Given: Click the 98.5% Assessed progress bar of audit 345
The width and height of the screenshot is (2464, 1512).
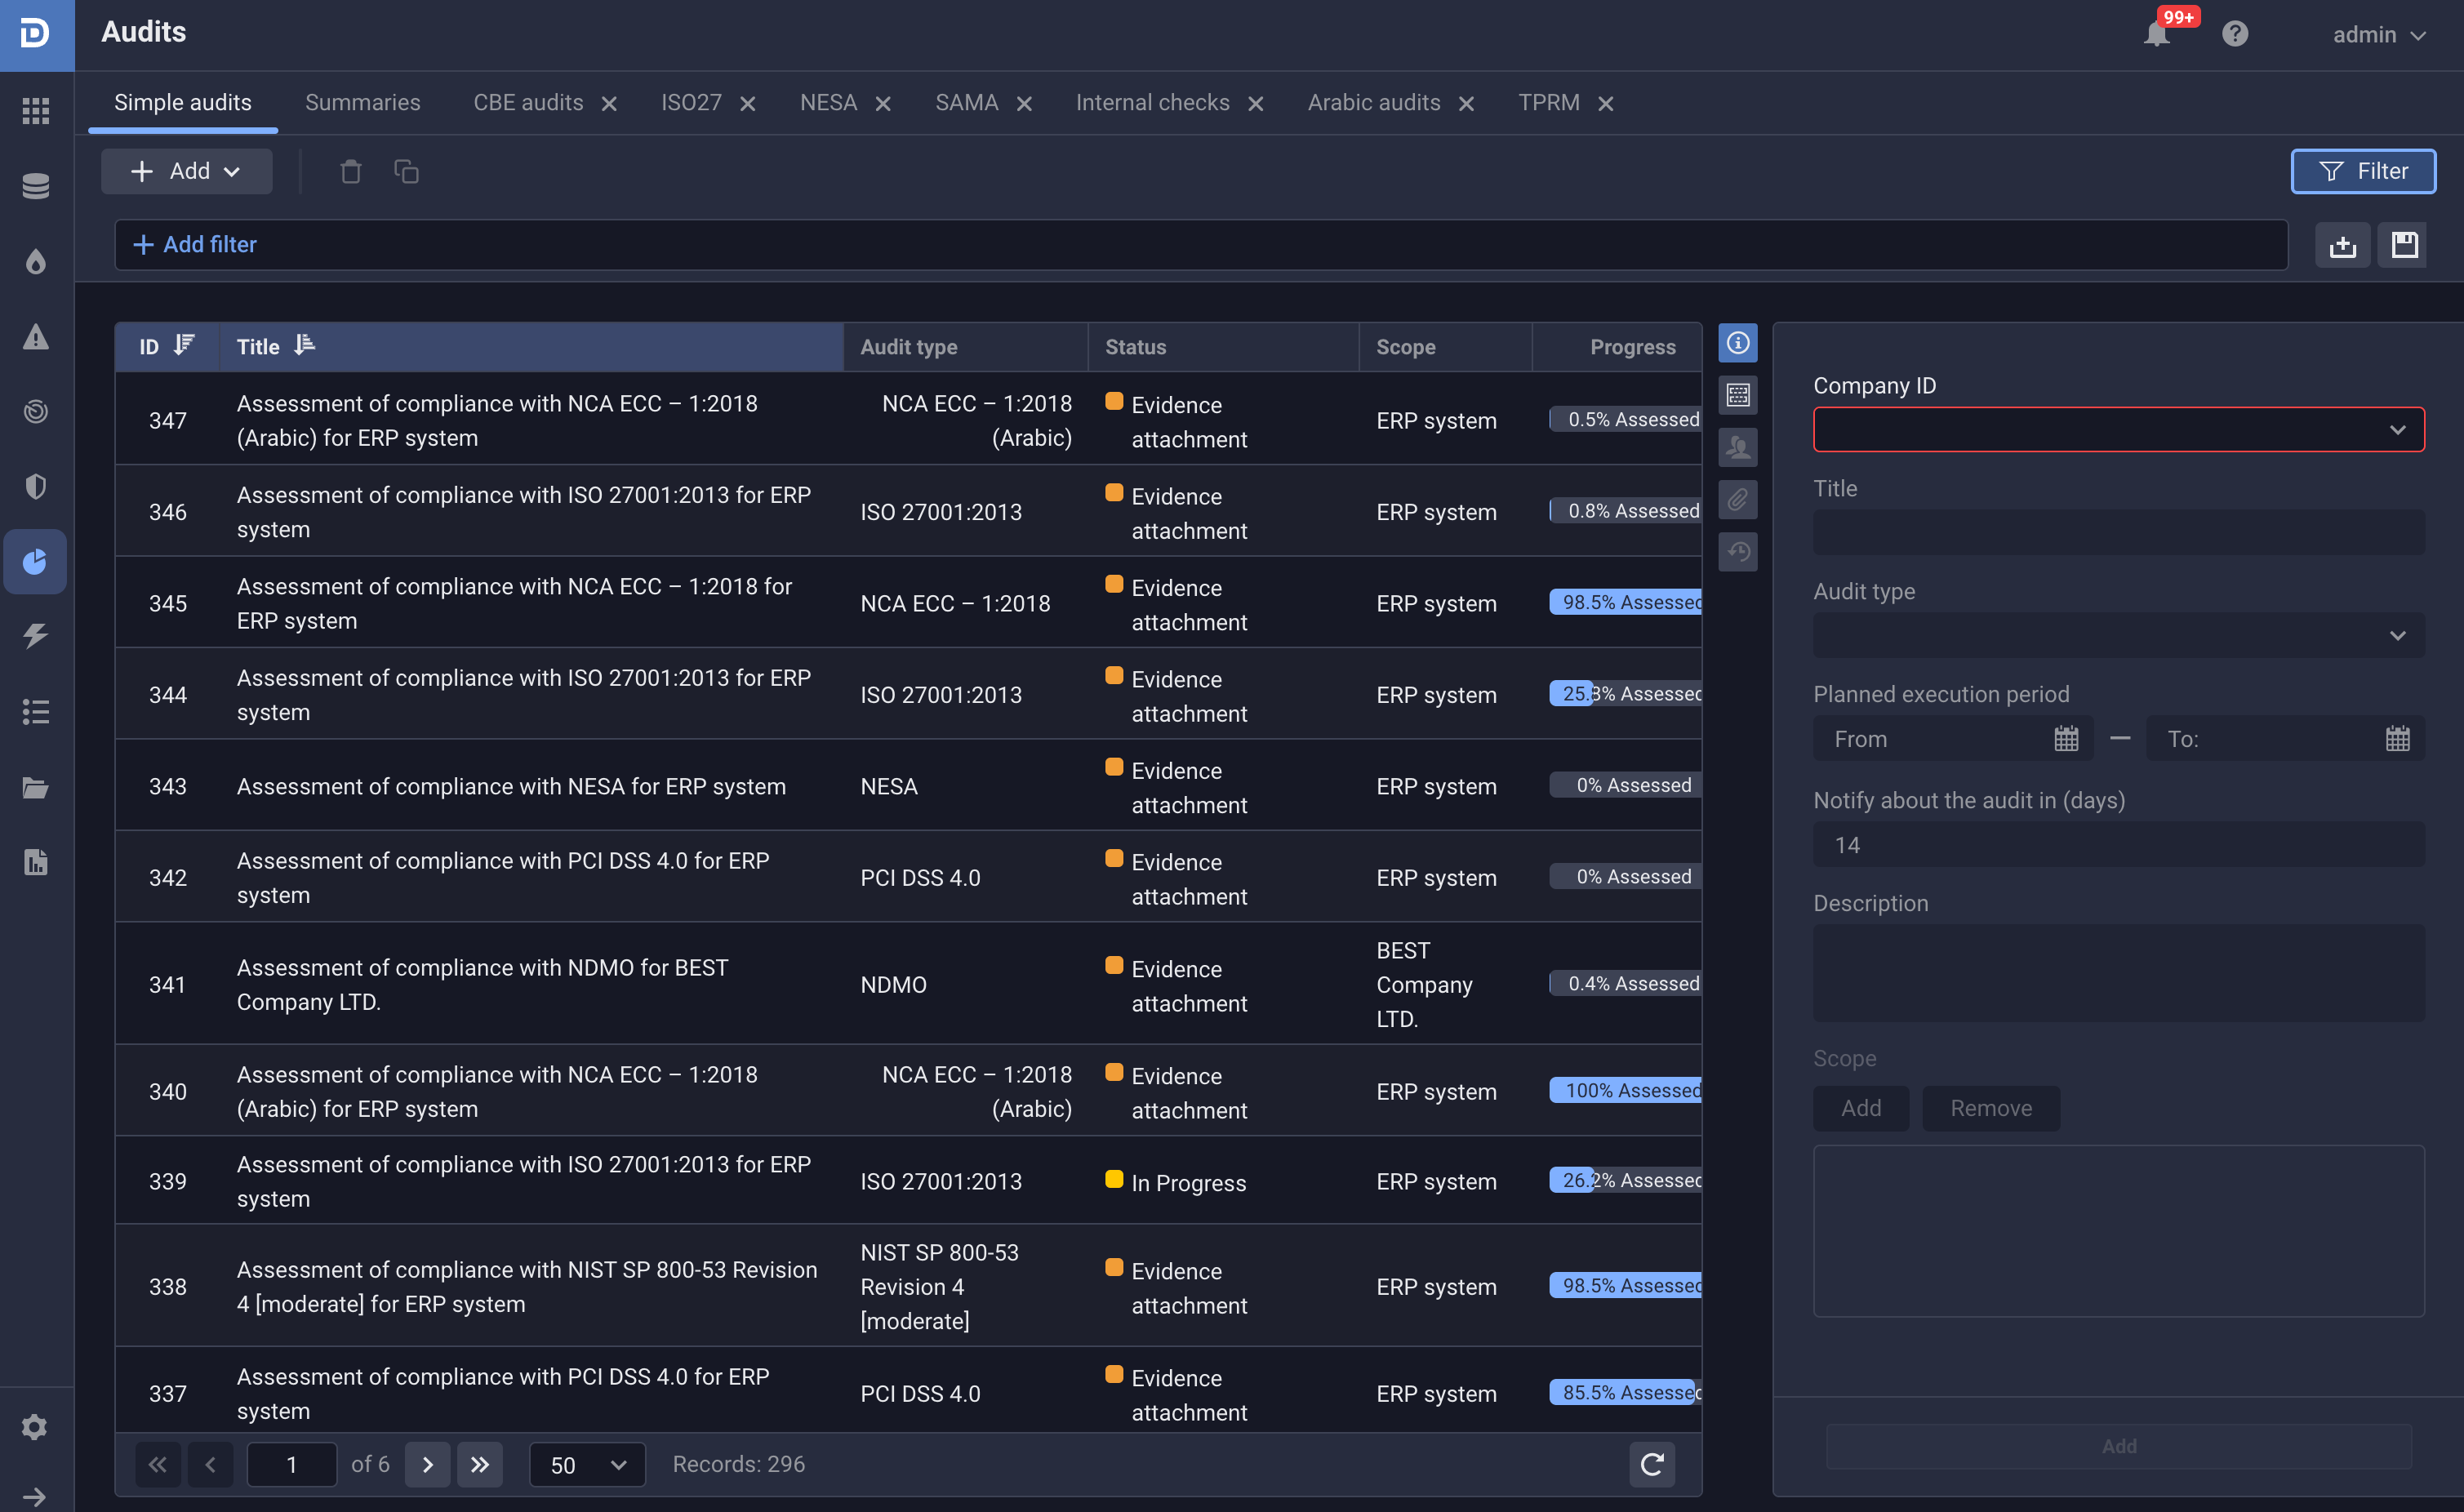Looking at the screenshot, I should coord(1626,602).
